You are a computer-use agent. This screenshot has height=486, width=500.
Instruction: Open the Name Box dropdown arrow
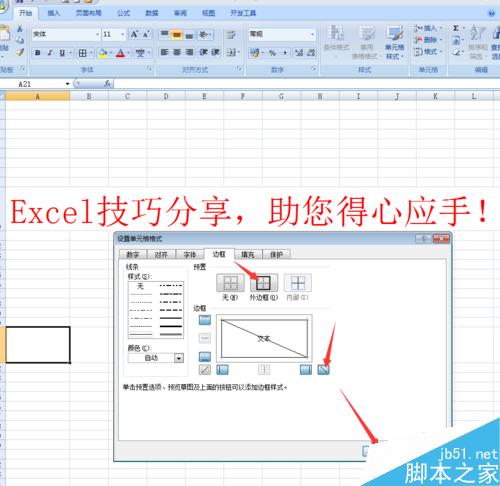(67, 84)
